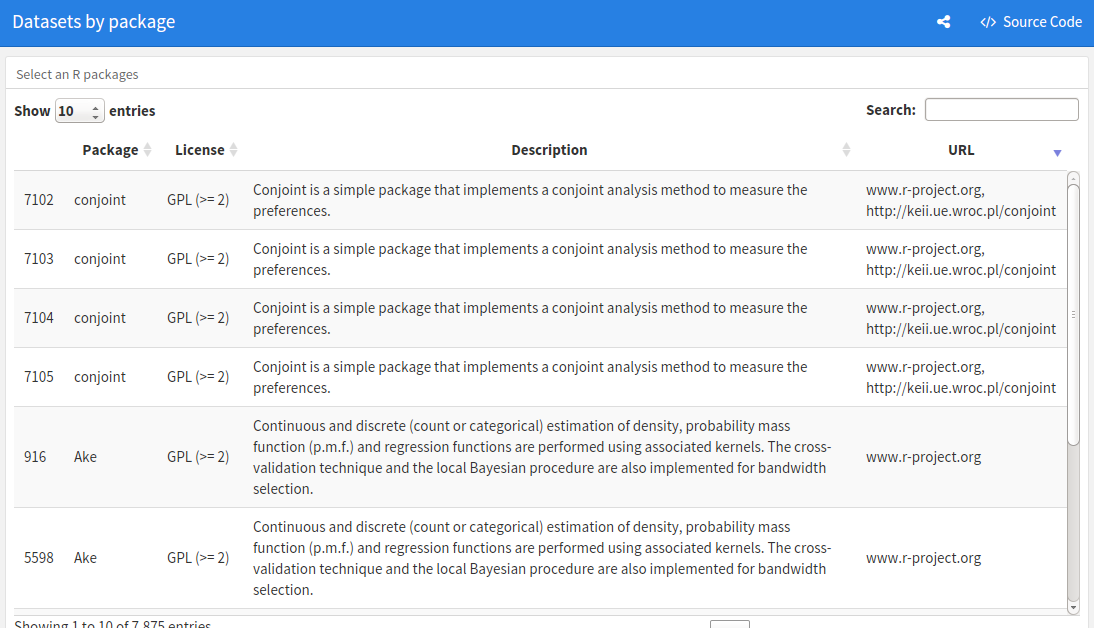Sort by Description column sort arrows
Screen dimensions: 1094x628
[x=846, y=150]
